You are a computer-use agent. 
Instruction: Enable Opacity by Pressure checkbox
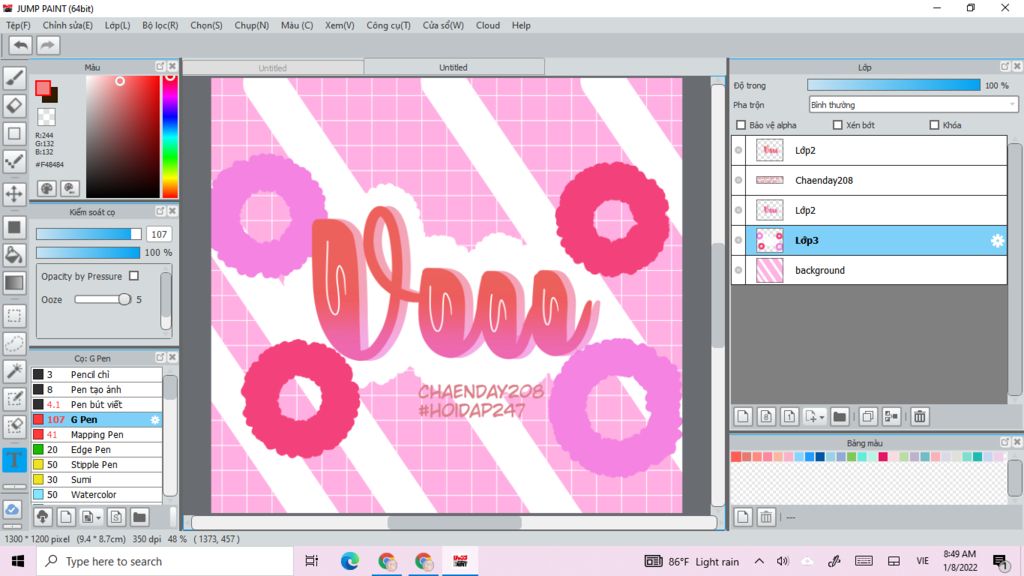[x=134, y=276]
